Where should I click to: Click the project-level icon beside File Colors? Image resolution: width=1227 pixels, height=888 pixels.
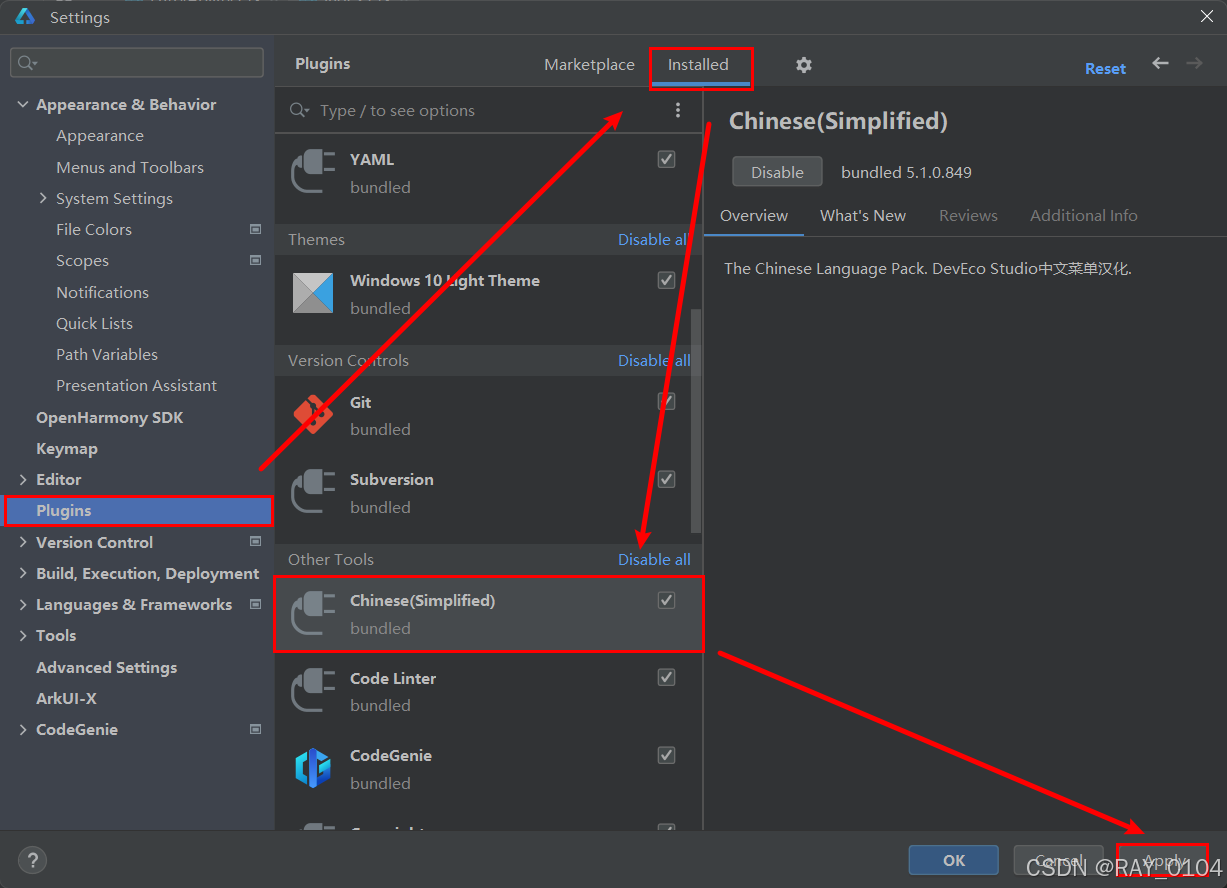coord(255,229)
